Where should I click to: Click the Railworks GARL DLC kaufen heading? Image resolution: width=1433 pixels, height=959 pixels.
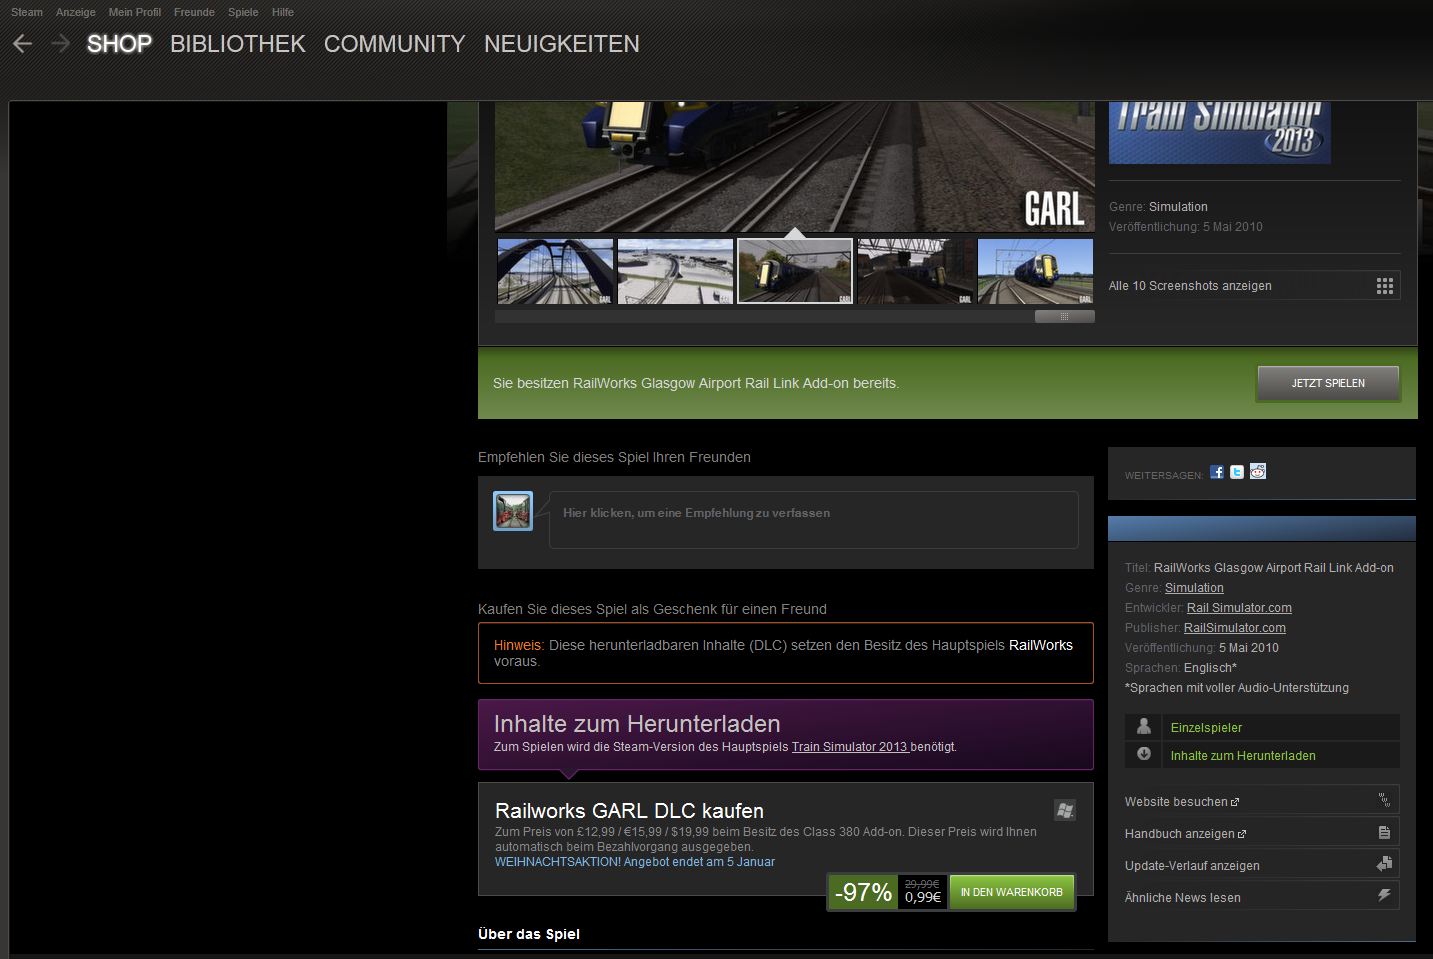[629, 811]
